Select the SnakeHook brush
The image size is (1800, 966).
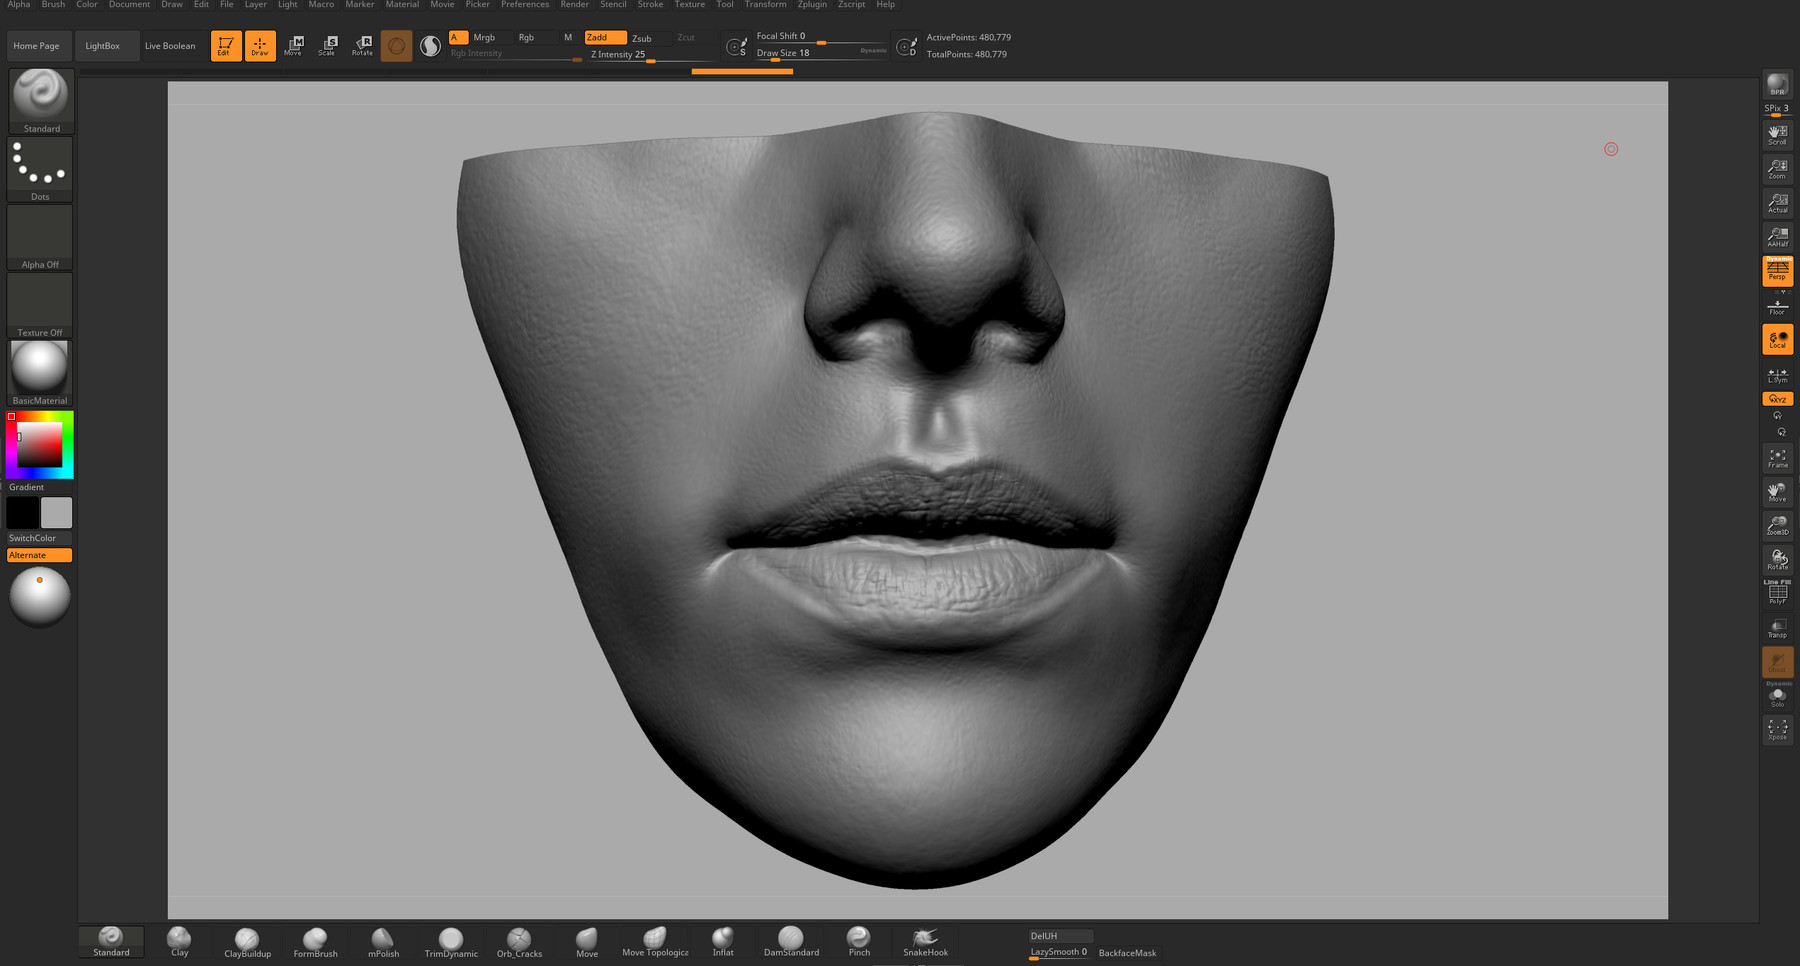coord(925,940)
